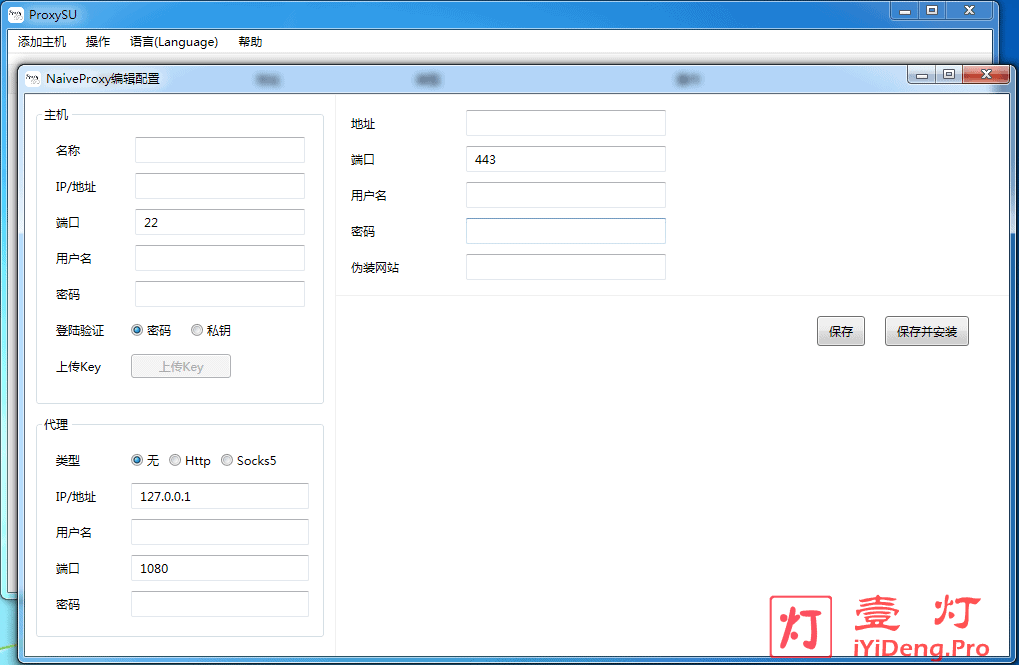Click the 伪装网站 label text
This screenshot has width=1019, height=665.
pyautogui.click(x=375, y=267)
